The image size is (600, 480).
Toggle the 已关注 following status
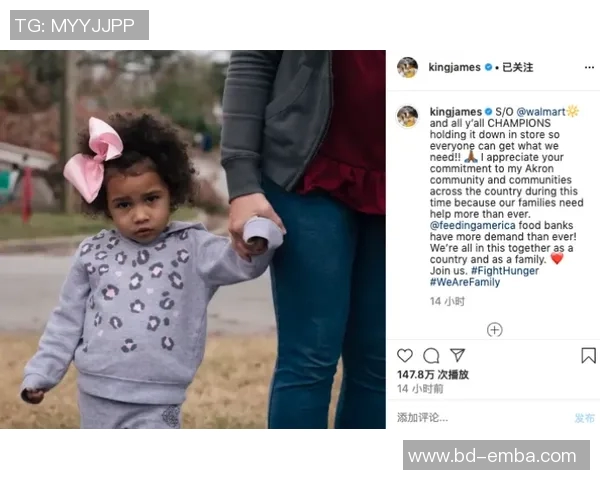click(517, 67)
